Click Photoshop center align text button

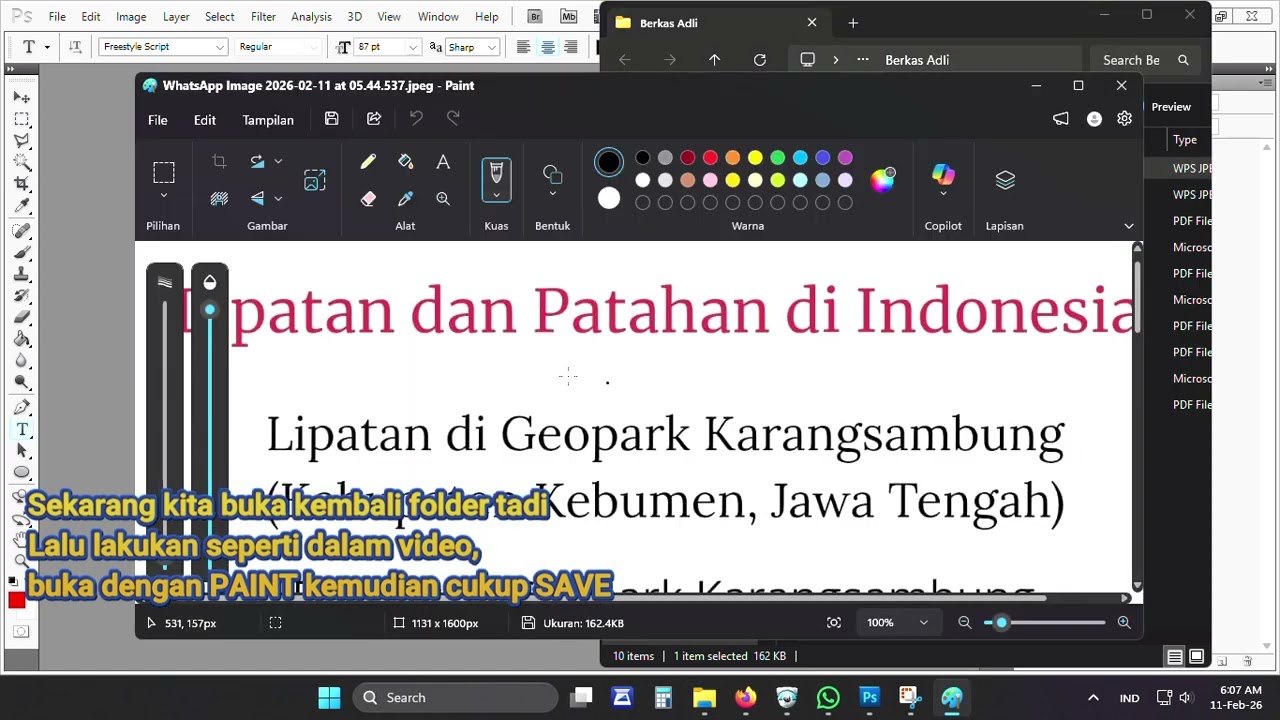click(x=547, y=47)
